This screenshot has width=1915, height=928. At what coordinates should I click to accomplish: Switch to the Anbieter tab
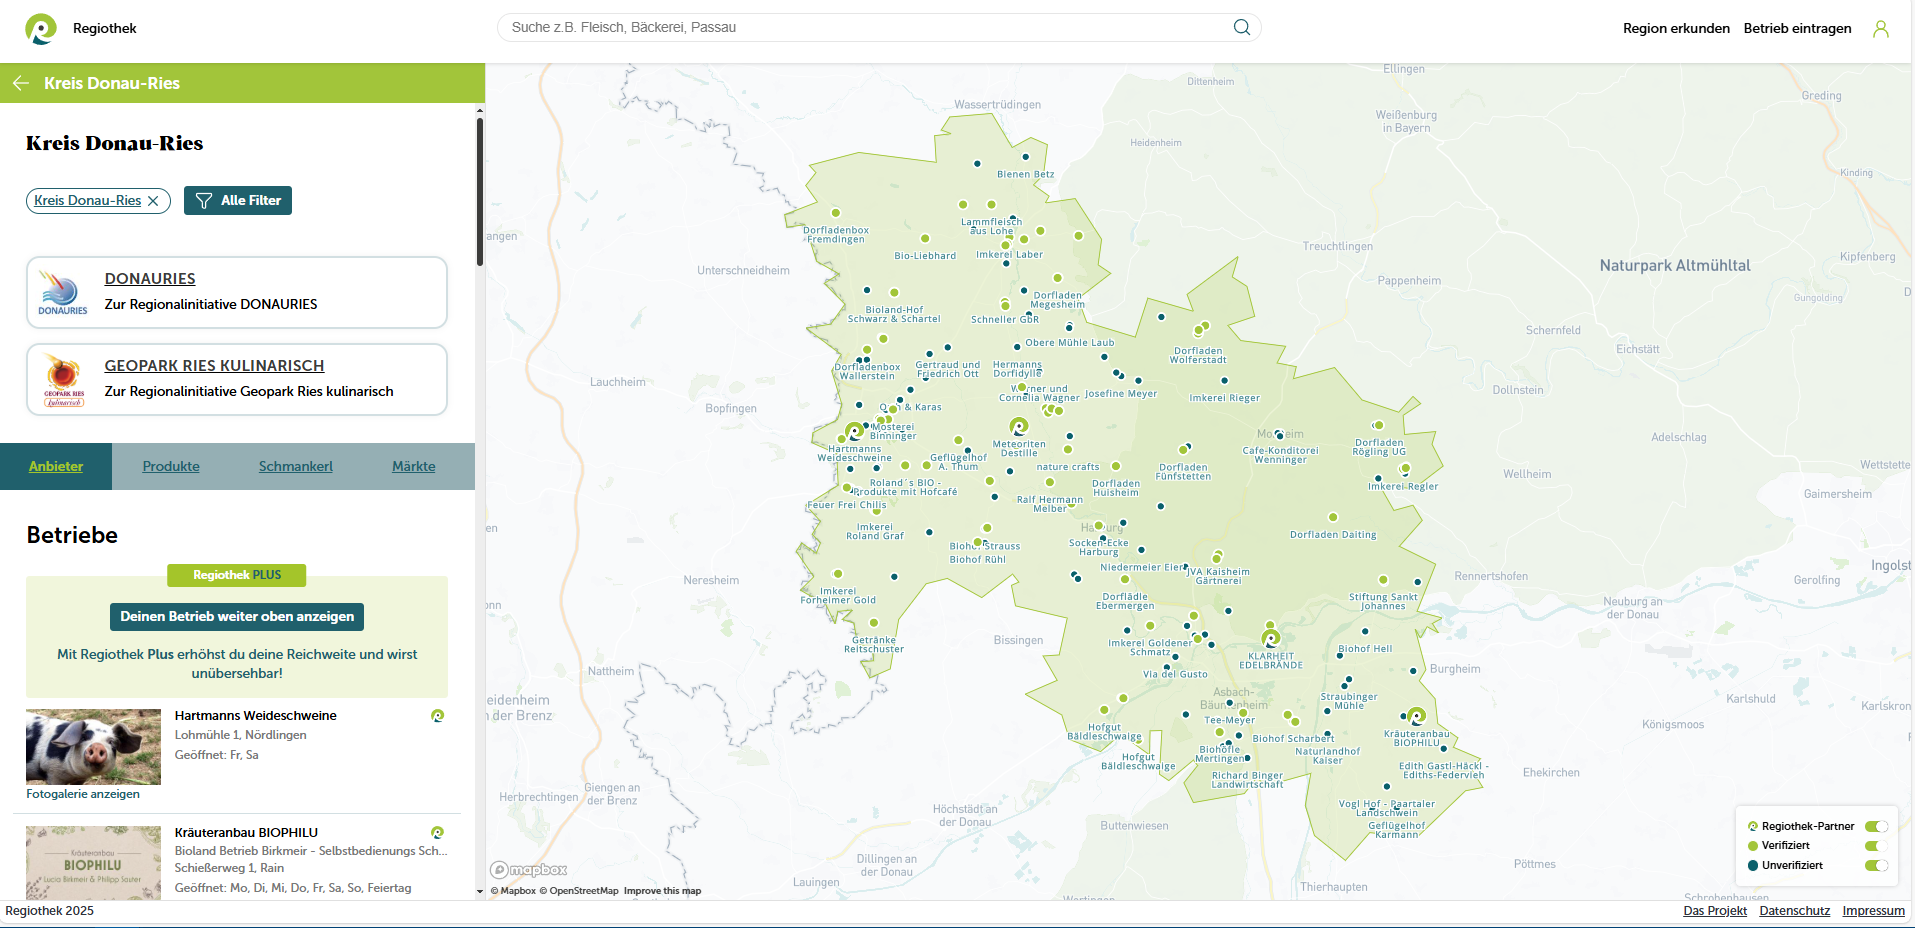[x=56, y=467]
